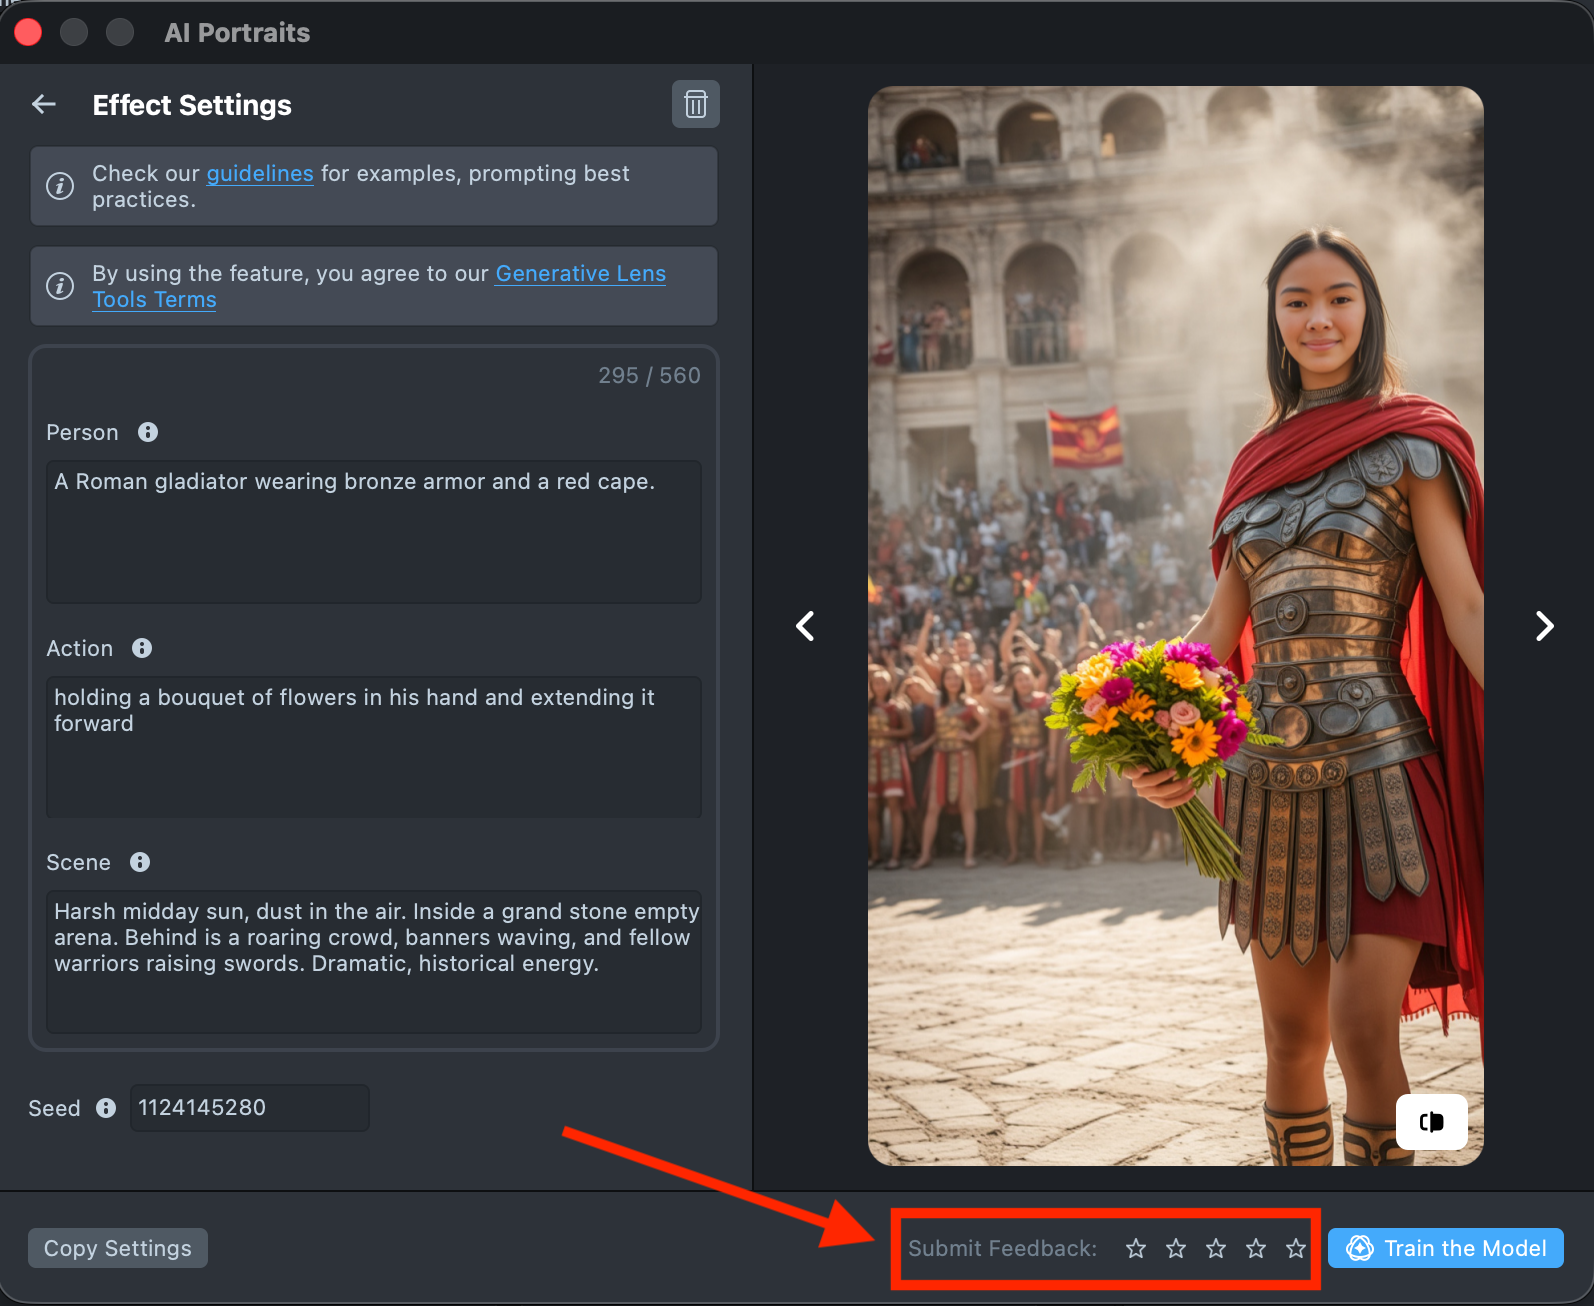This screenshot has height=1306, width=1594.
Task: Click the info icon next to Seed
Action: click(x=106, y=1108)
